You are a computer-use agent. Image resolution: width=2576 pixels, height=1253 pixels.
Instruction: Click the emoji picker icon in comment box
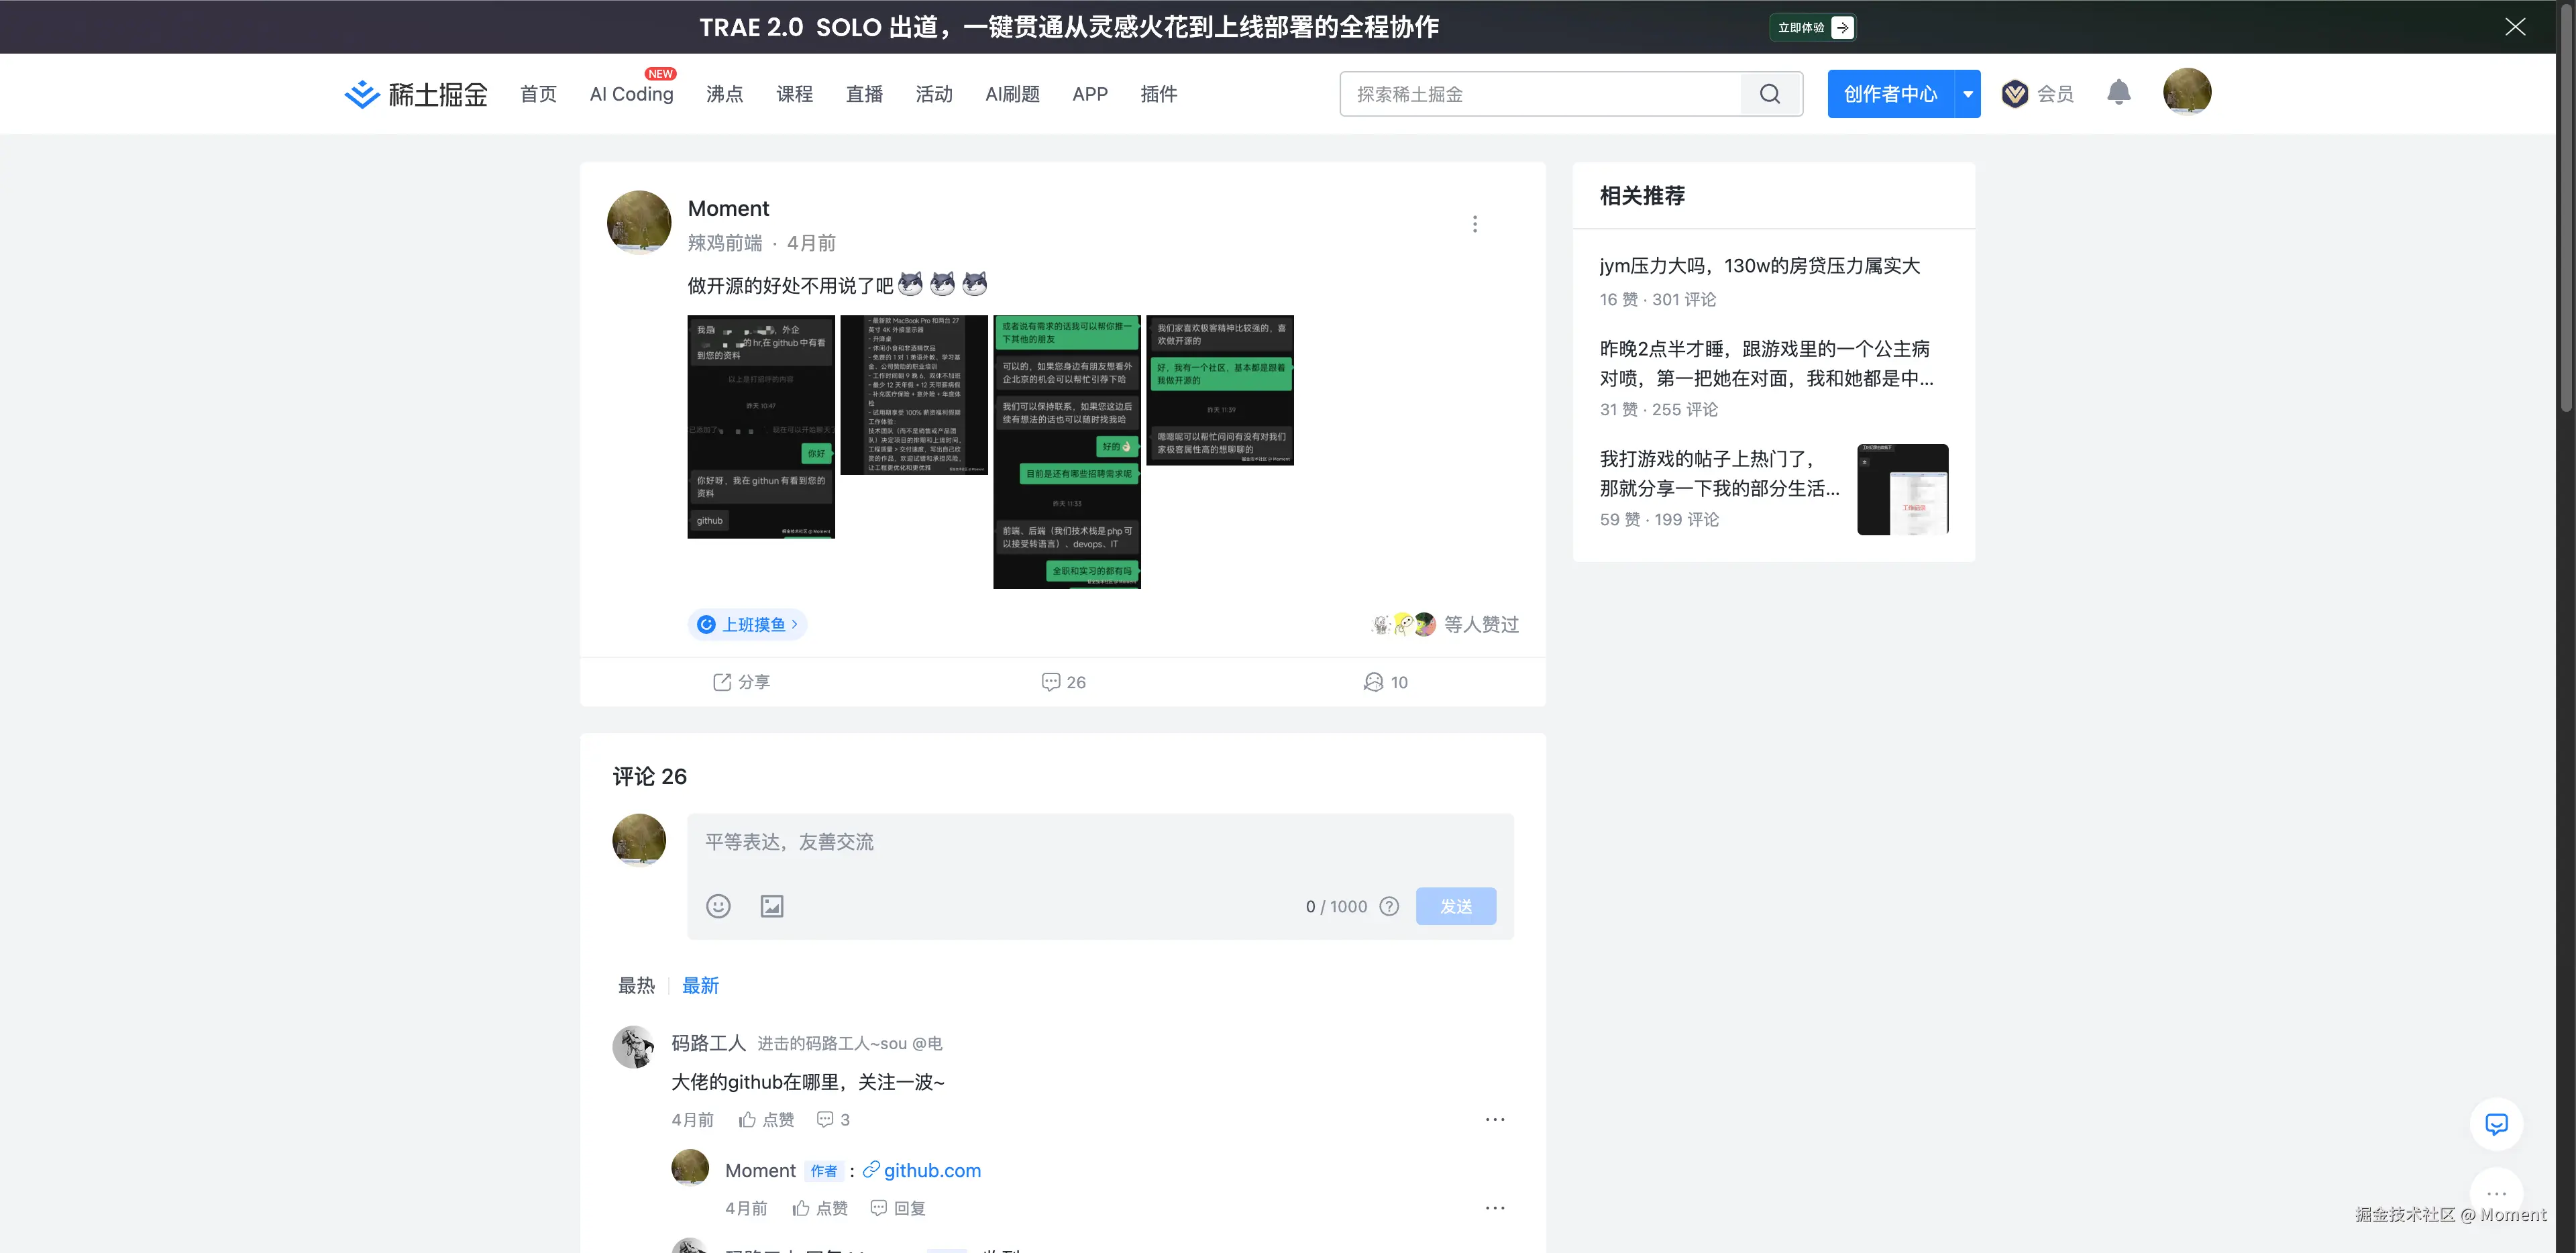click(x=718, y=906)
